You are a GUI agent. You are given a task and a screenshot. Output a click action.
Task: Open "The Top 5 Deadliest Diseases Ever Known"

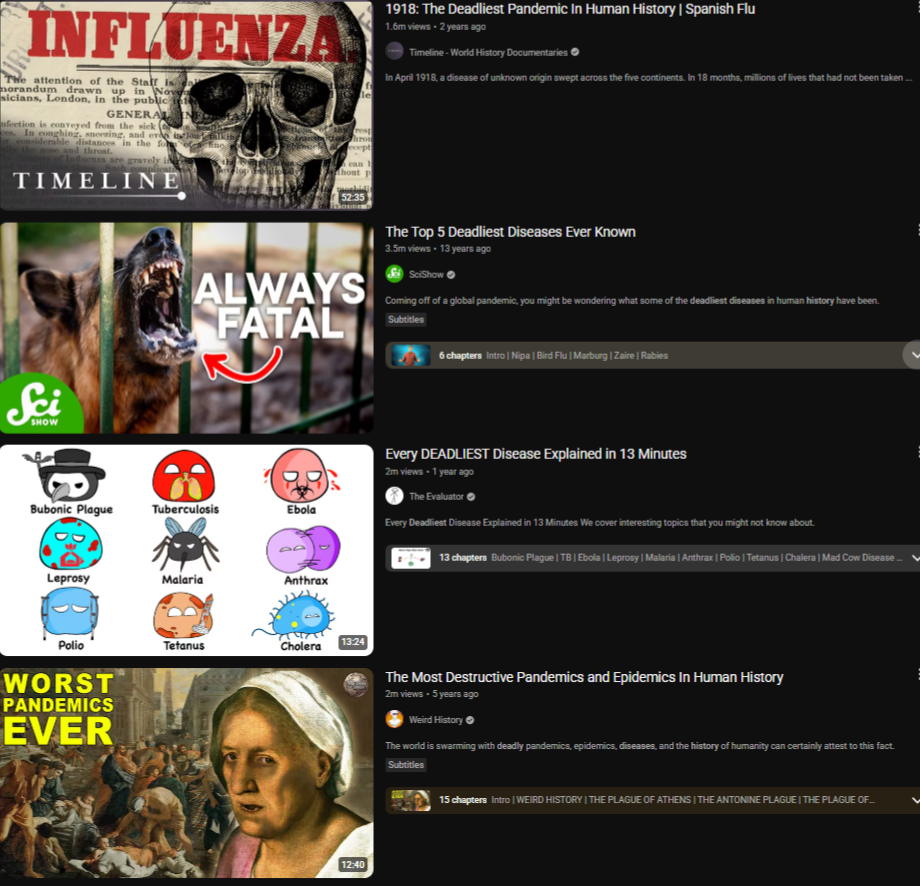point(510,232)
